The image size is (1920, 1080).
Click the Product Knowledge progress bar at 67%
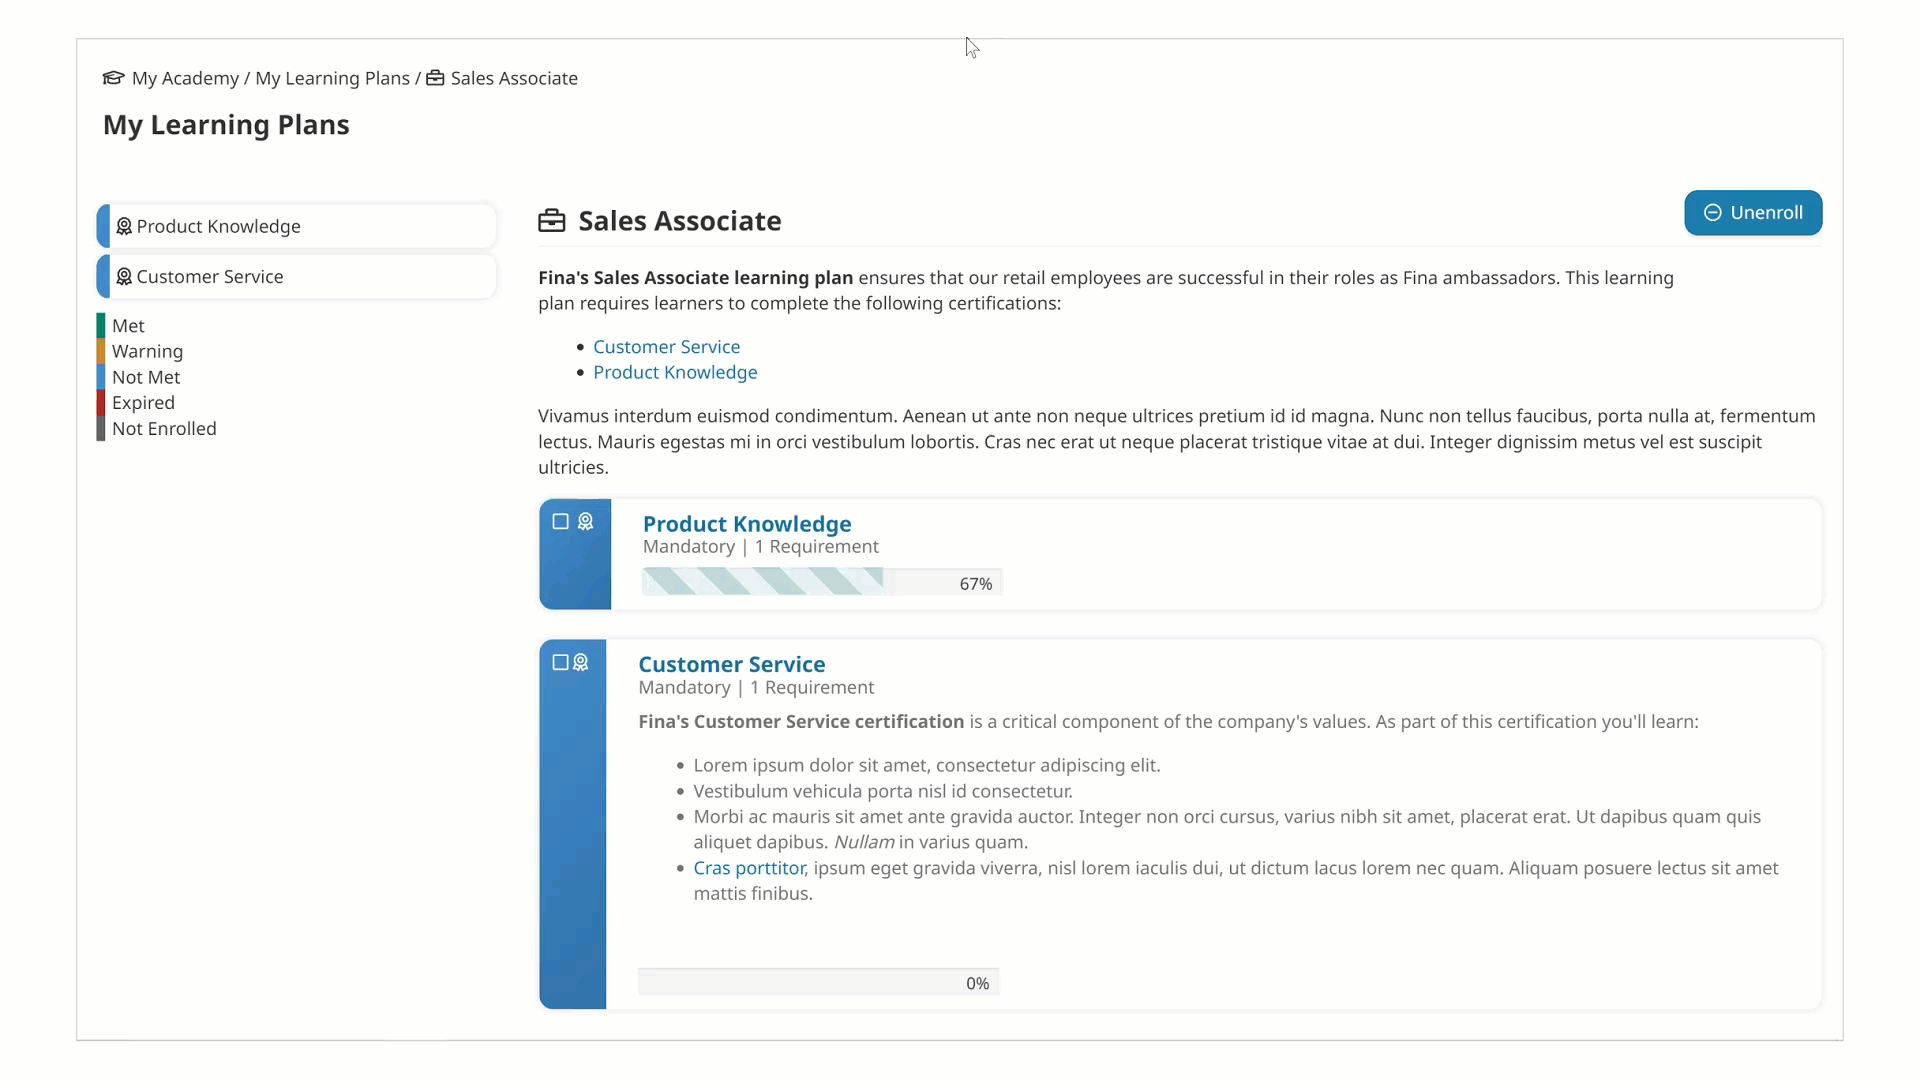click(x=818, y=582)
